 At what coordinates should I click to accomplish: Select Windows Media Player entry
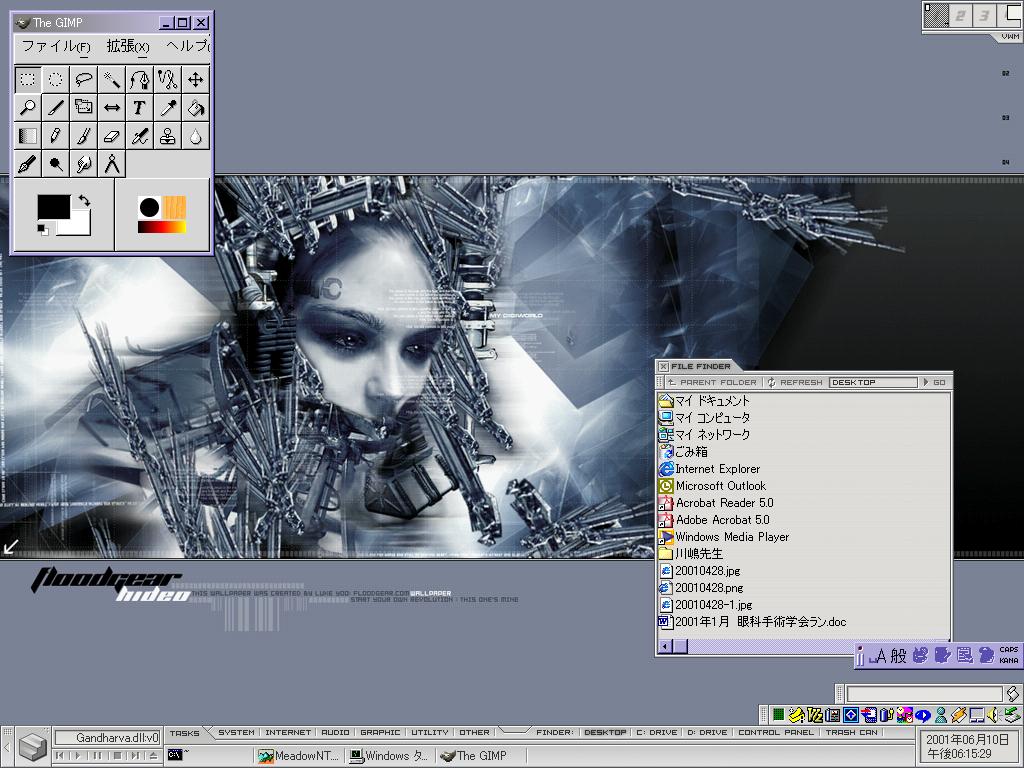pos(724,537)
